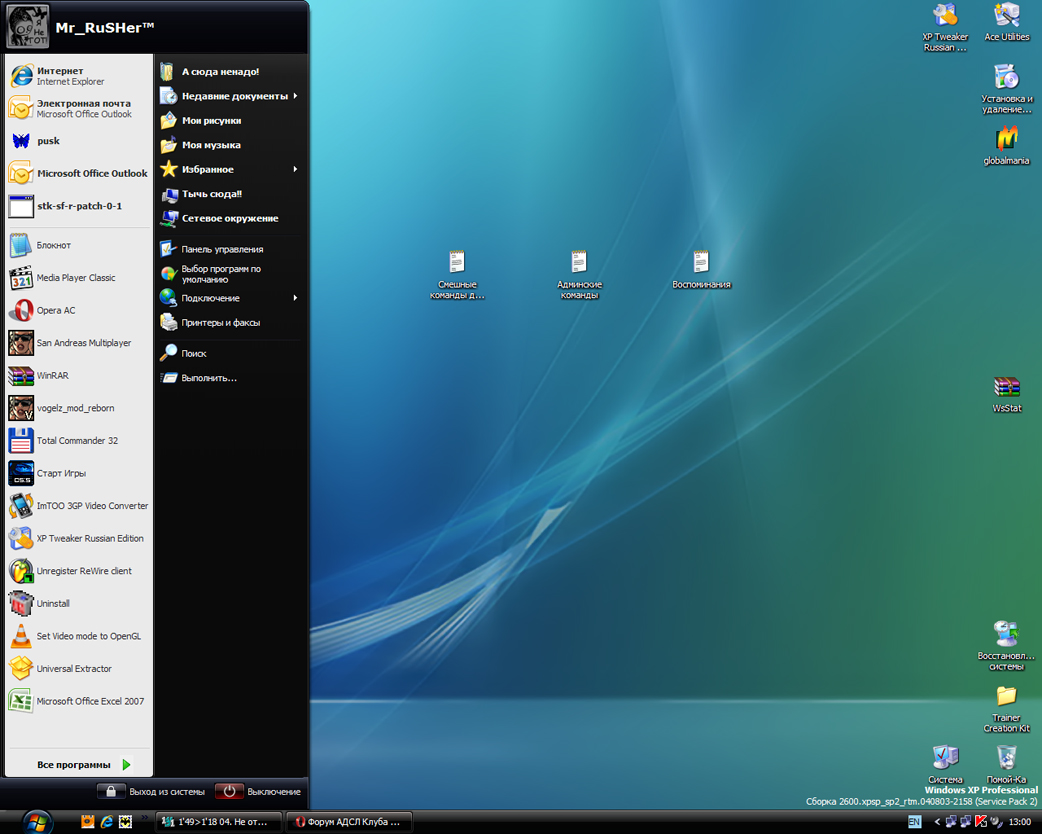Select Смешные команды desktop file

[x=457, y=274]
